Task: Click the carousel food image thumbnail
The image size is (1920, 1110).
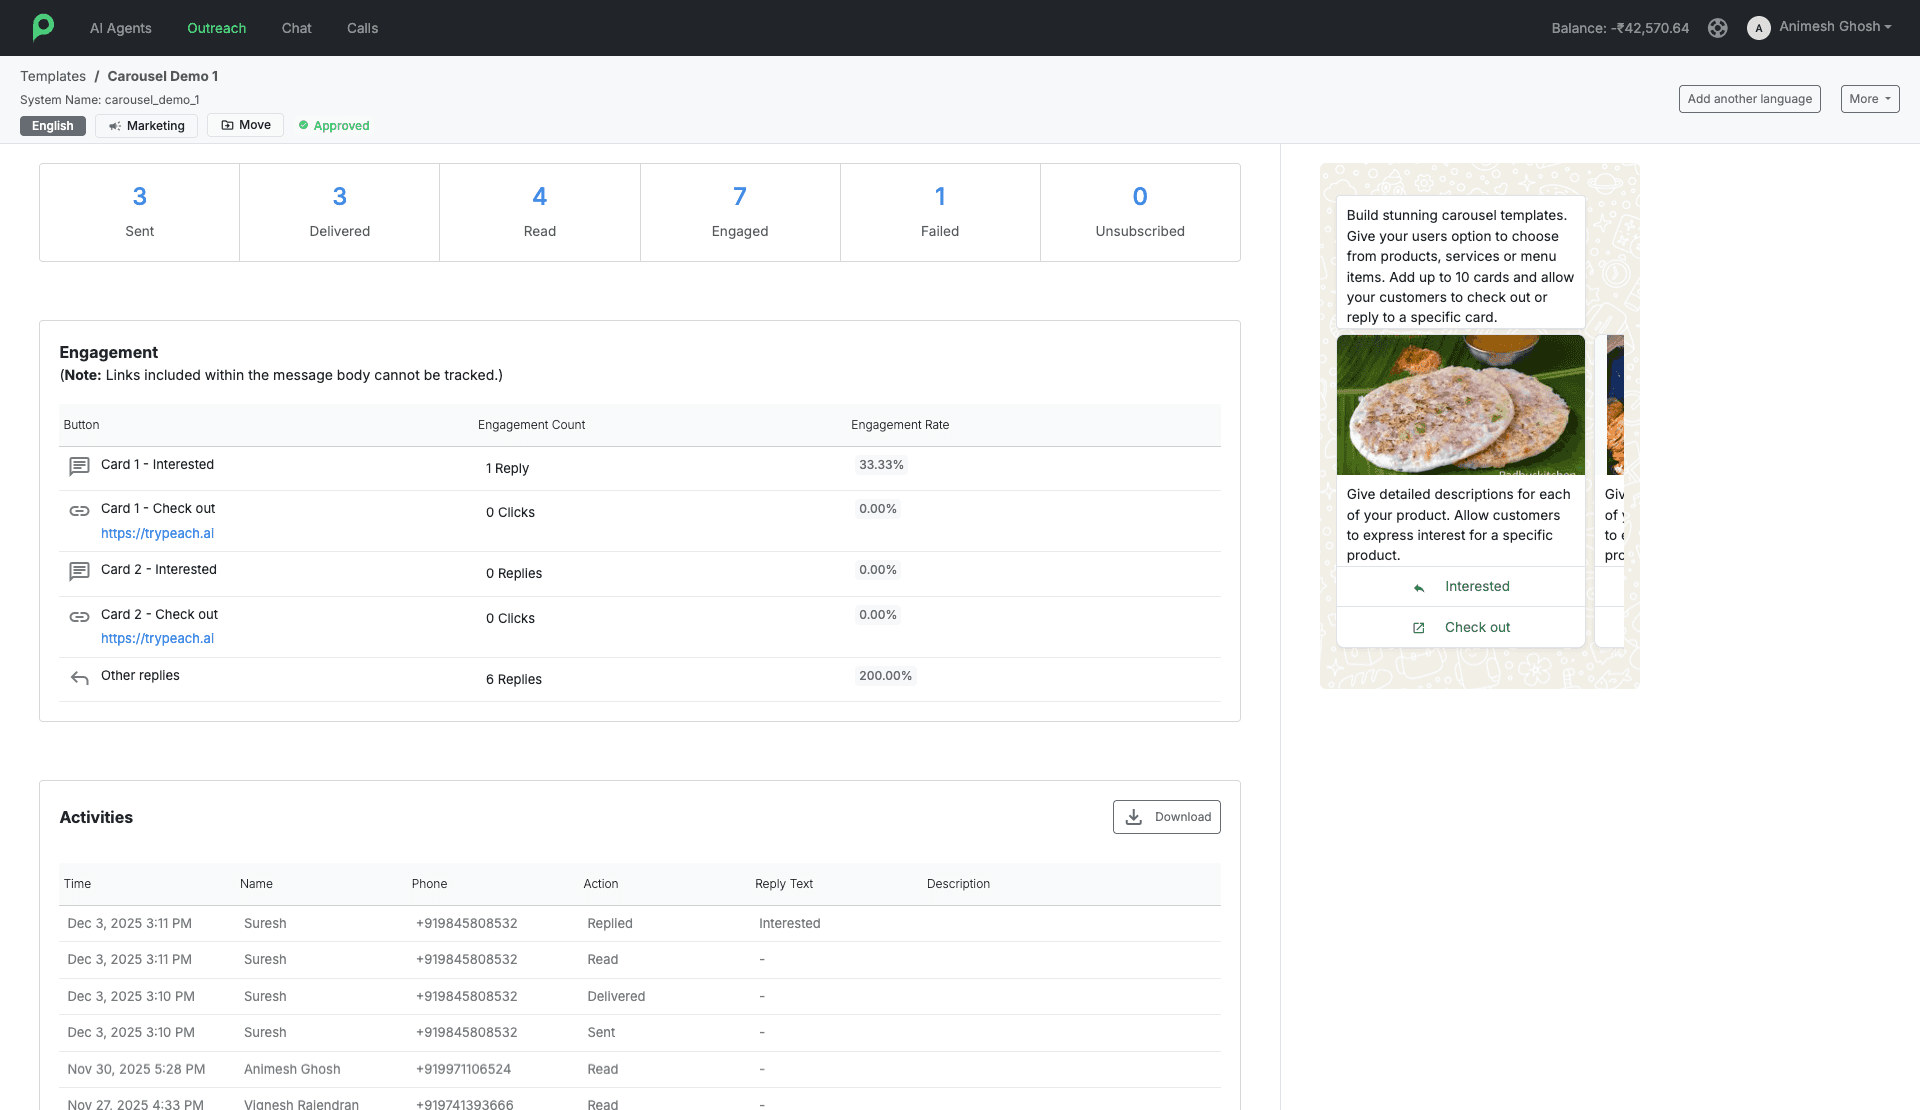Action: 1460,405
